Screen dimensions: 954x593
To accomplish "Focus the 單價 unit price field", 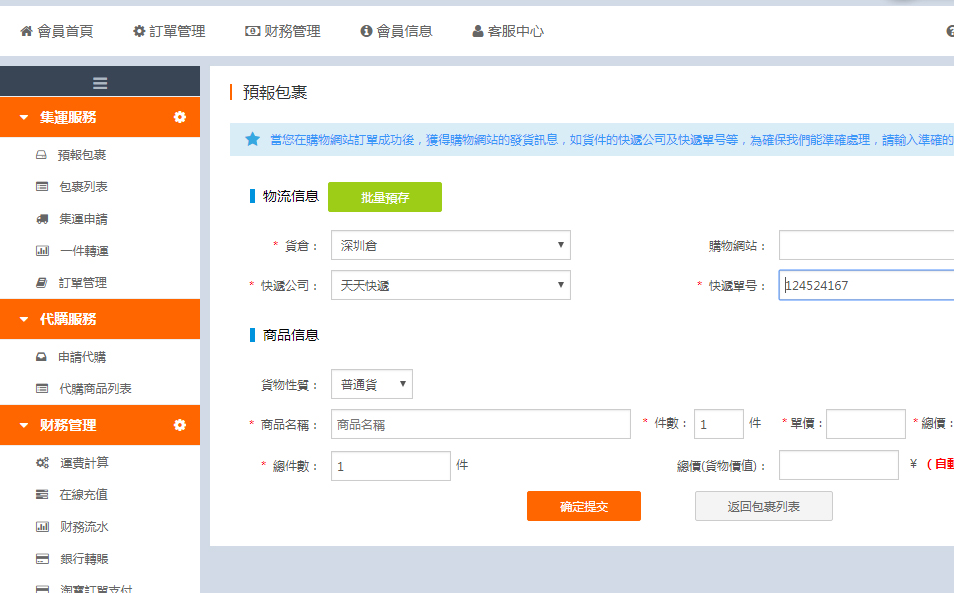I will [x=866, y=424].
